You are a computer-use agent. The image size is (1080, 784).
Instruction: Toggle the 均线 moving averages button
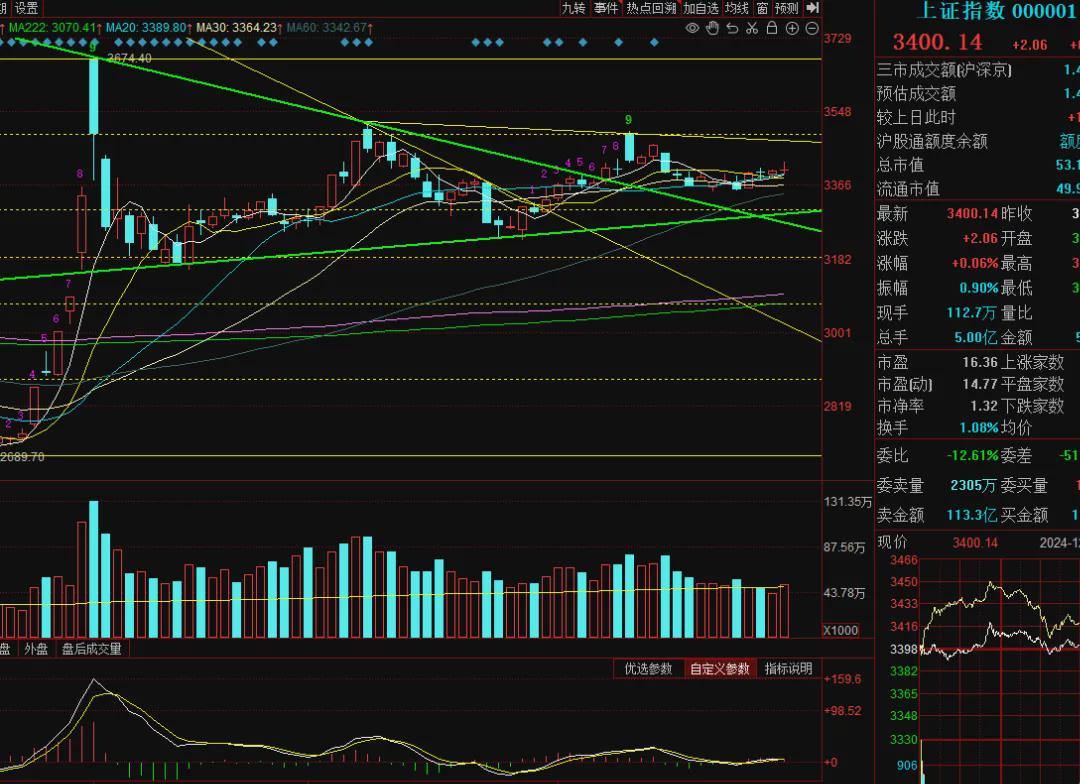[x=737, y=8]
